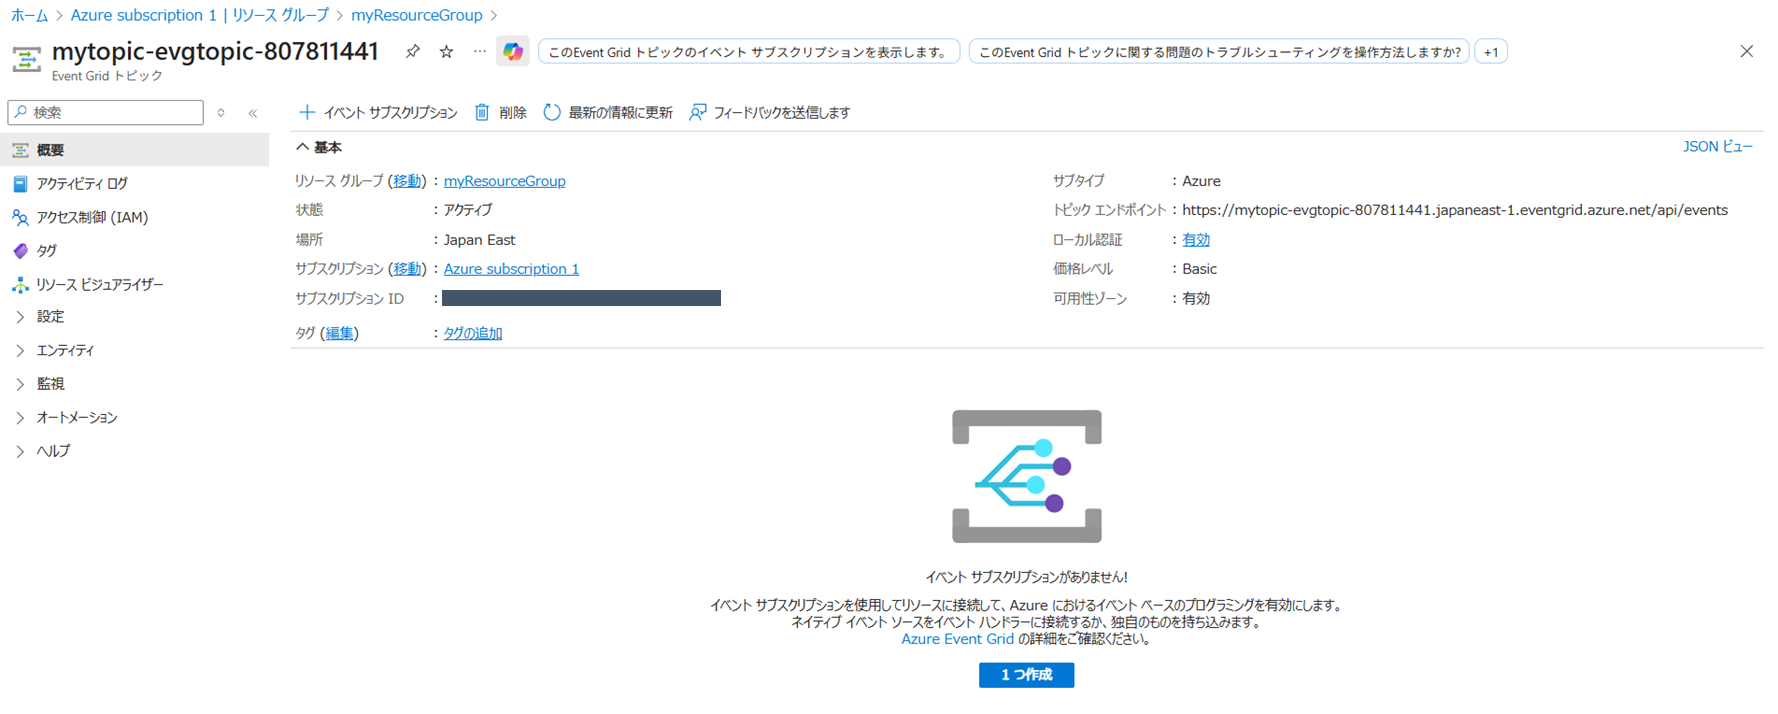Screen dimensions: 1778x714
Task: Open the 有効 link for ローカル認証
Action: tap(1196, 240)
